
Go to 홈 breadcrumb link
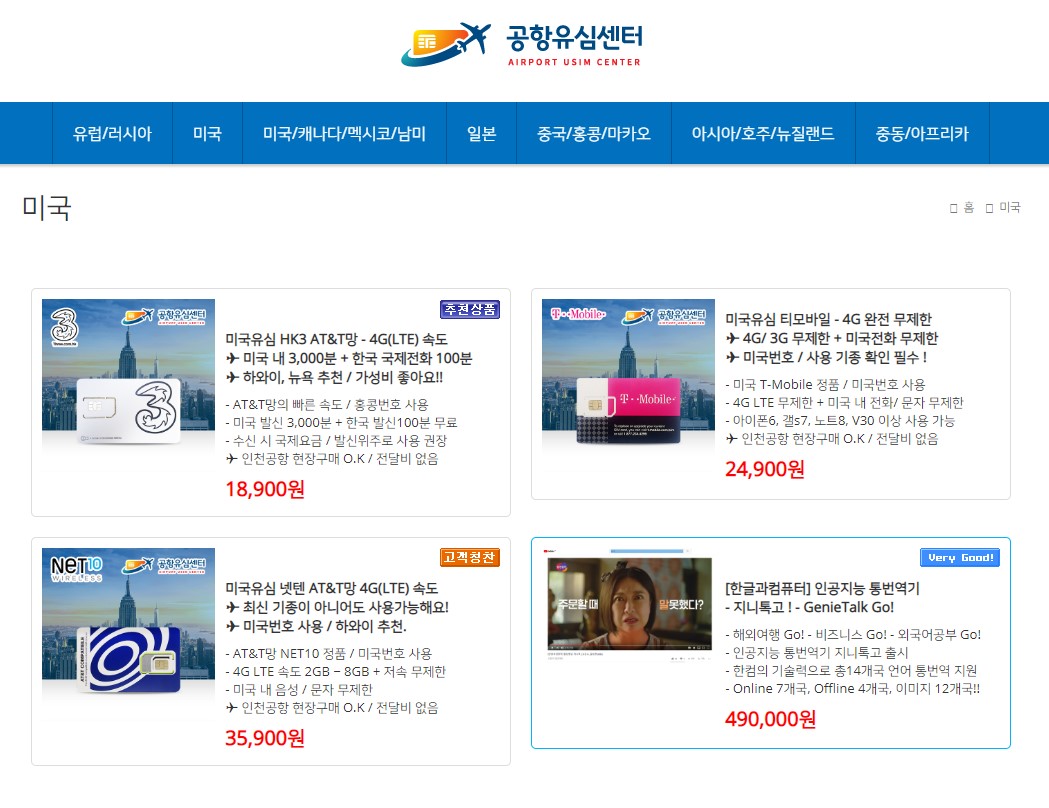tap(968, 207)
